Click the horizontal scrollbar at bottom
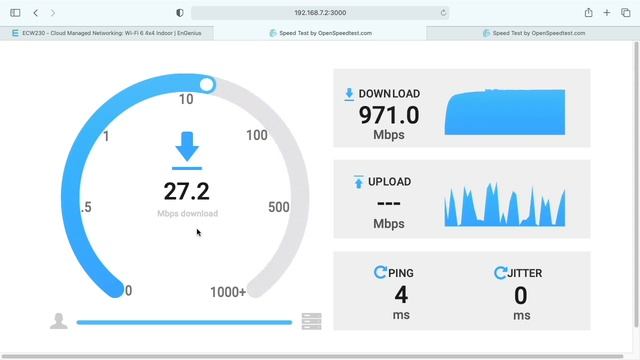640x360 pixels. 312,356
